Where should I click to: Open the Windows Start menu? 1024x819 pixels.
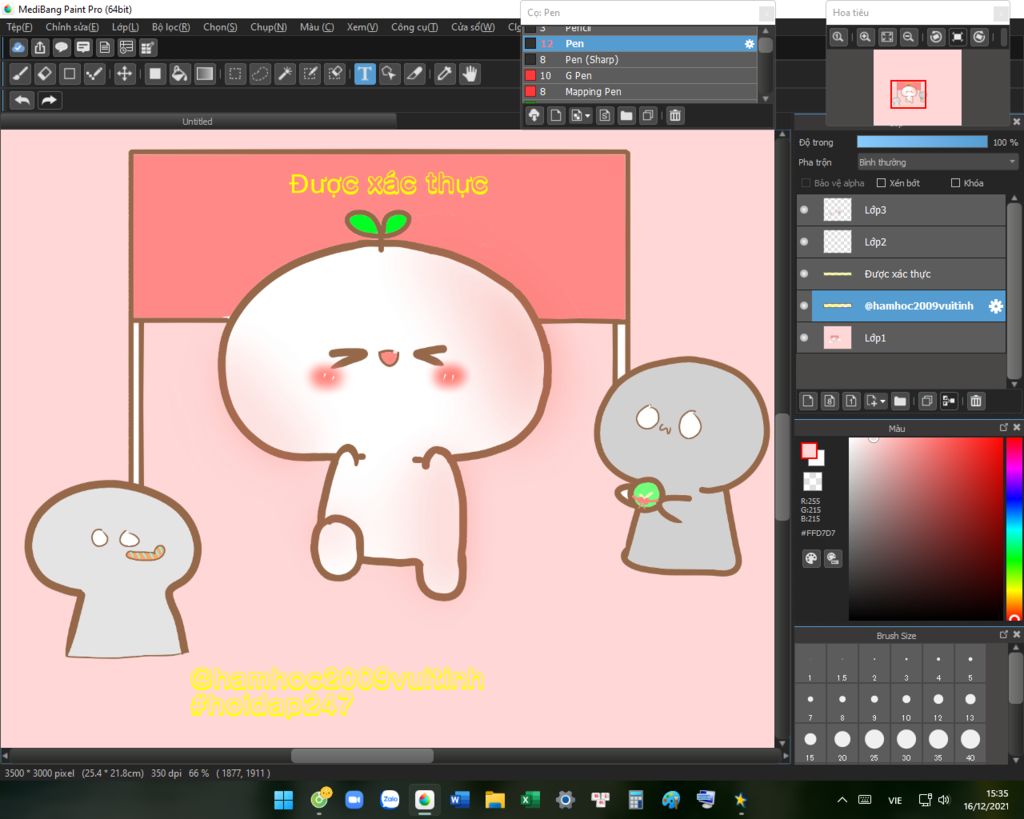283,799
